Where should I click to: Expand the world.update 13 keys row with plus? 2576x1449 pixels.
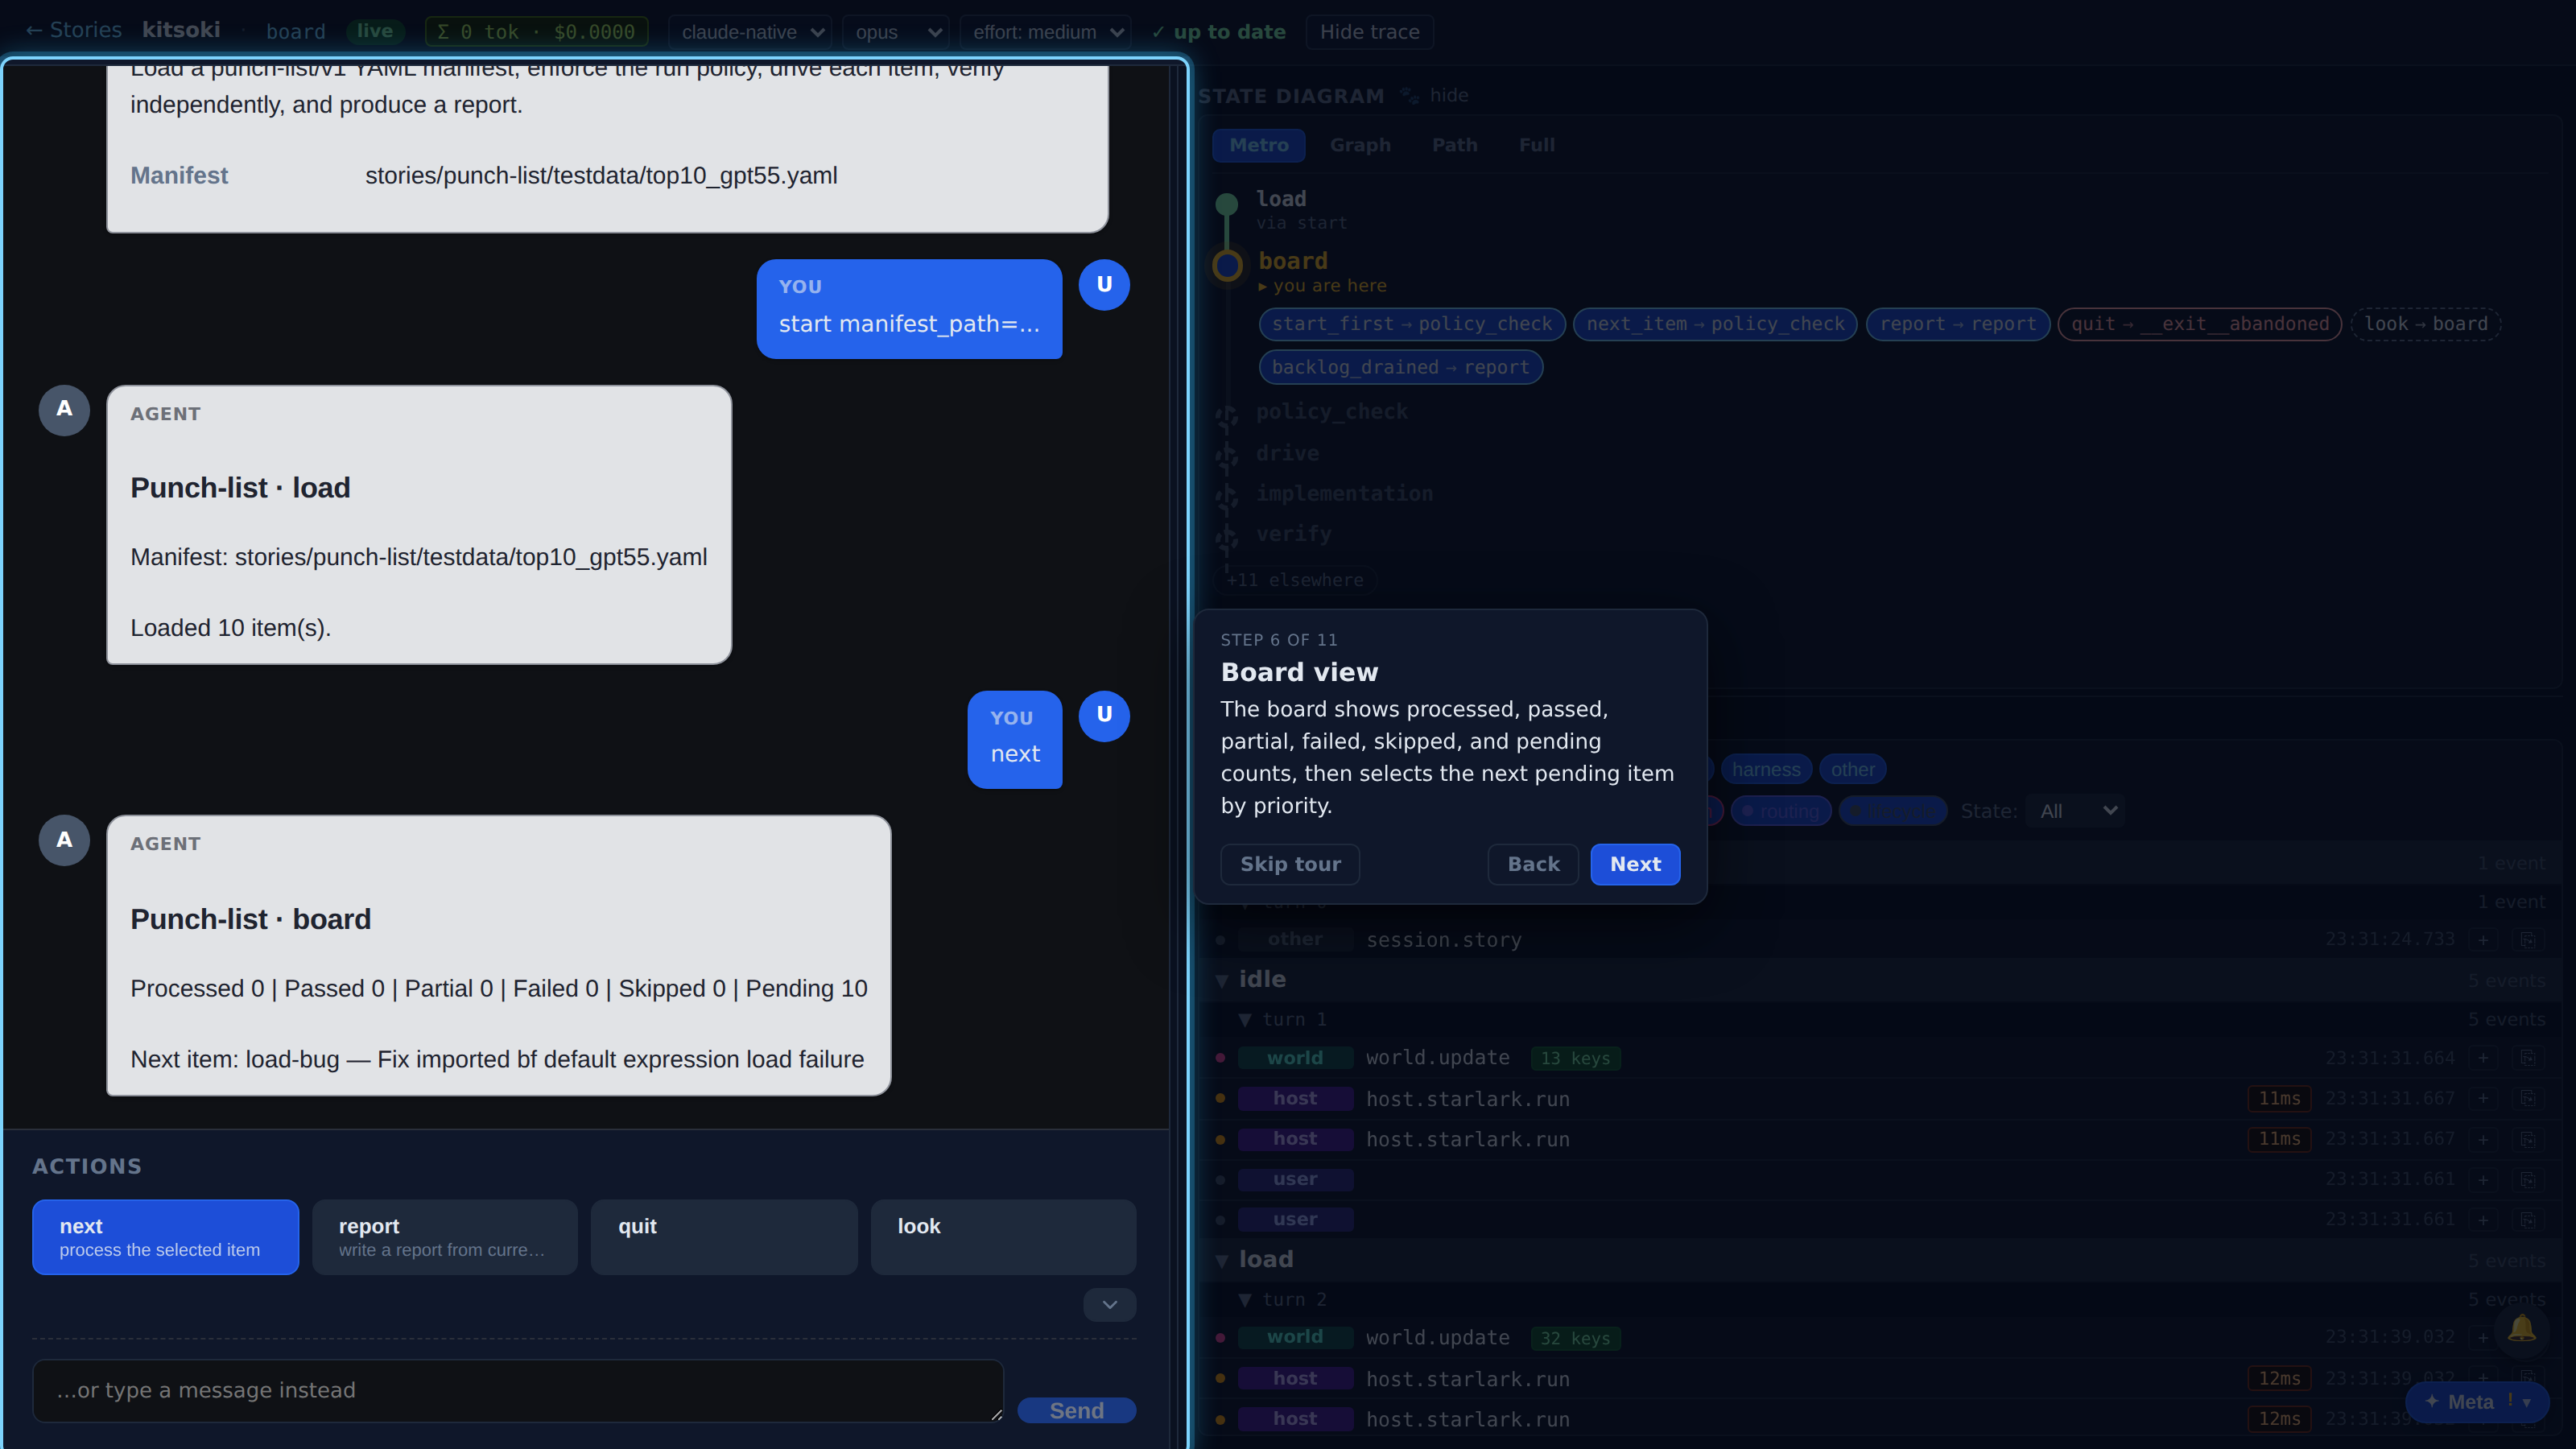click(2483, 1058)
